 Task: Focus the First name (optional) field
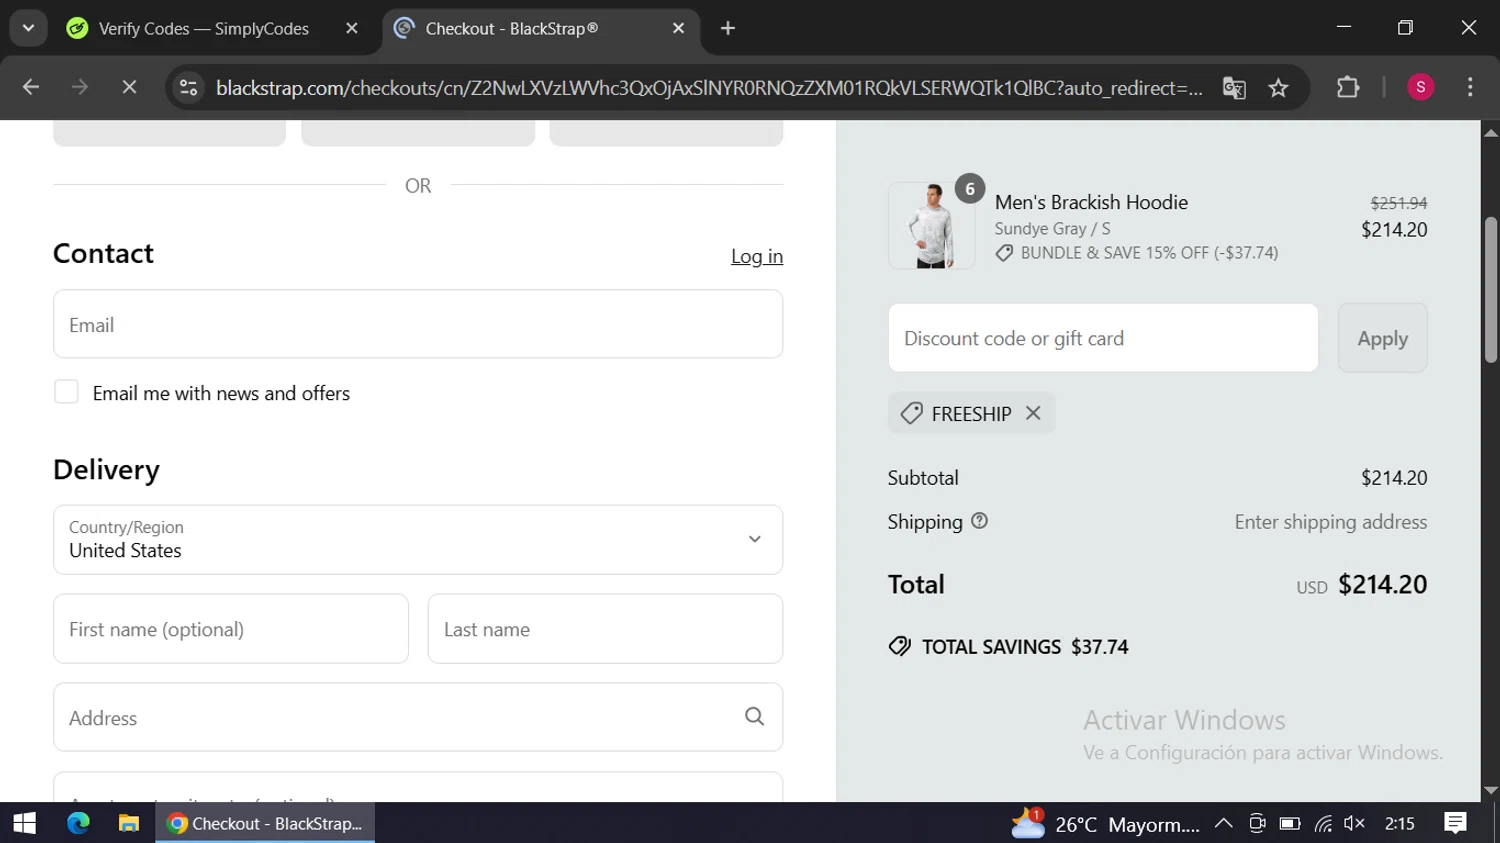(x=231, y=629)
